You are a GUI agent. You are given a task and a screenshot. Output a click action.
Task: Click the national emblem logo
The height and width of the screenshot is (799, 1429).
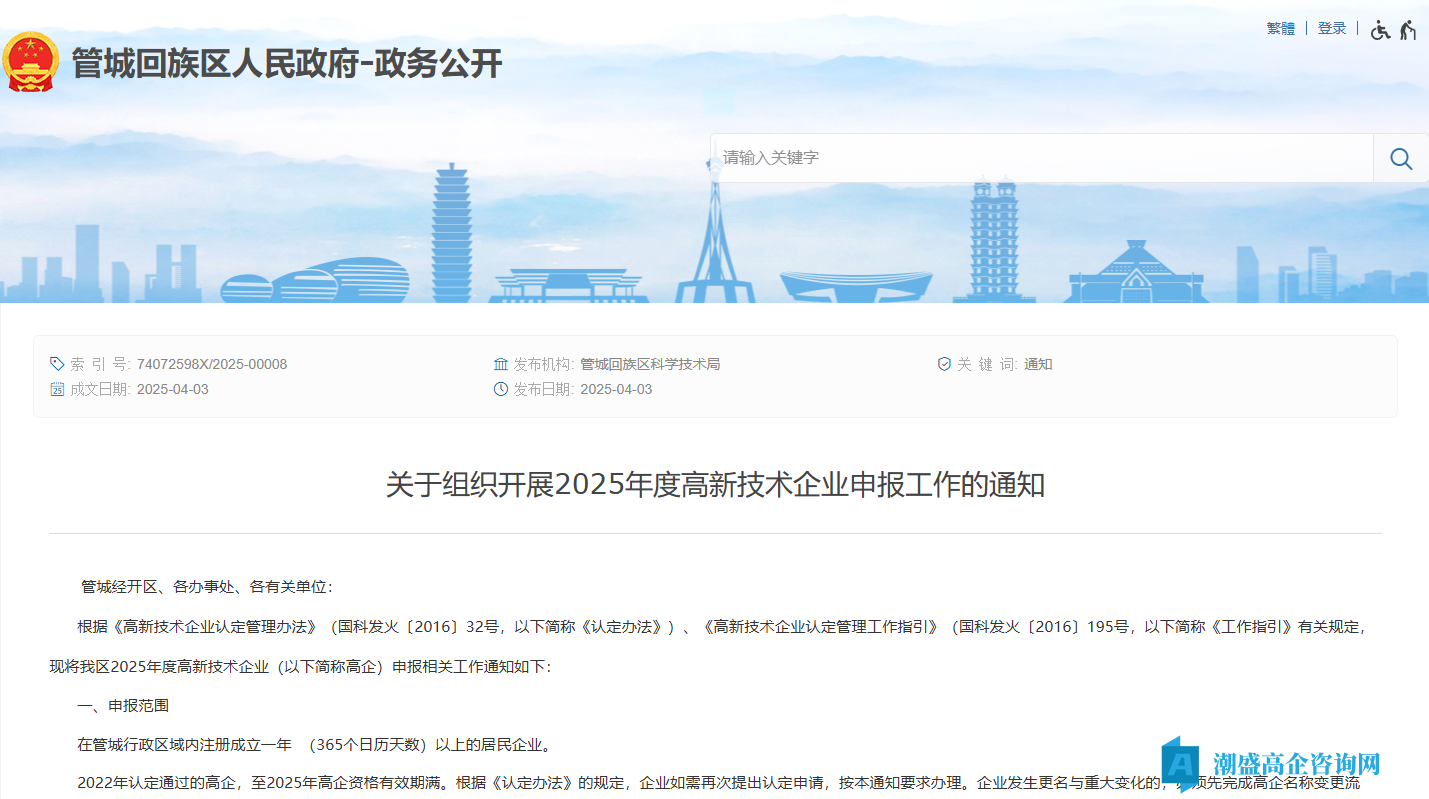[31, 62]
